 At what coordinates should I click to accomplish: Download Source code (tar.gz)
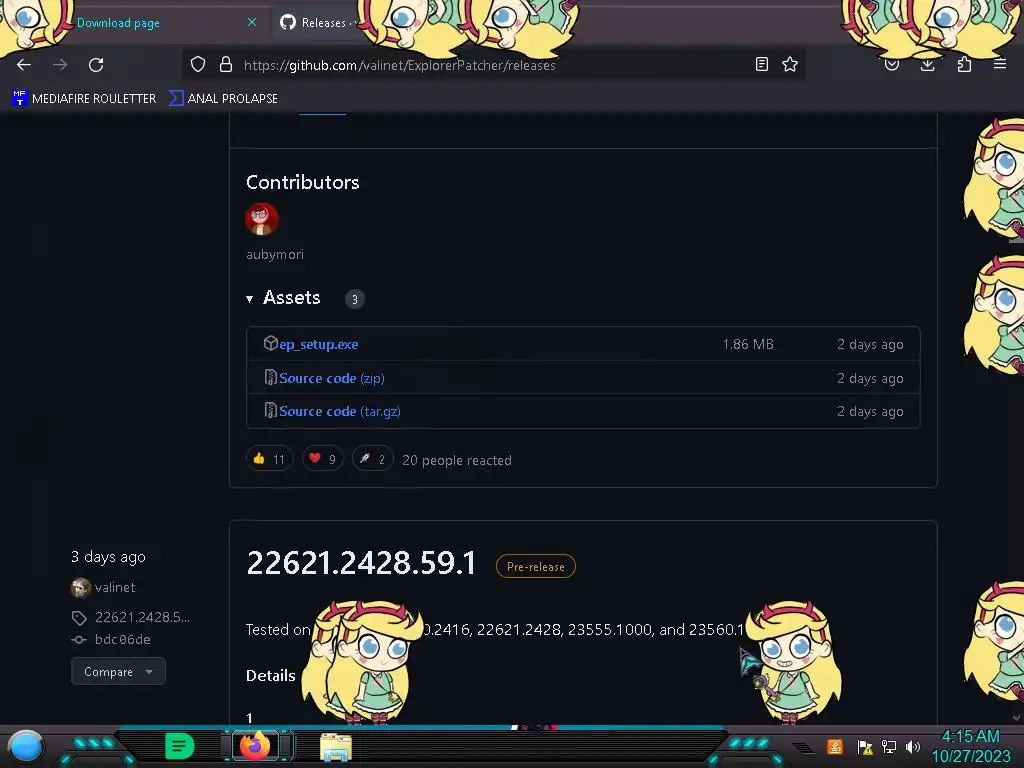(x=340, y=411)
